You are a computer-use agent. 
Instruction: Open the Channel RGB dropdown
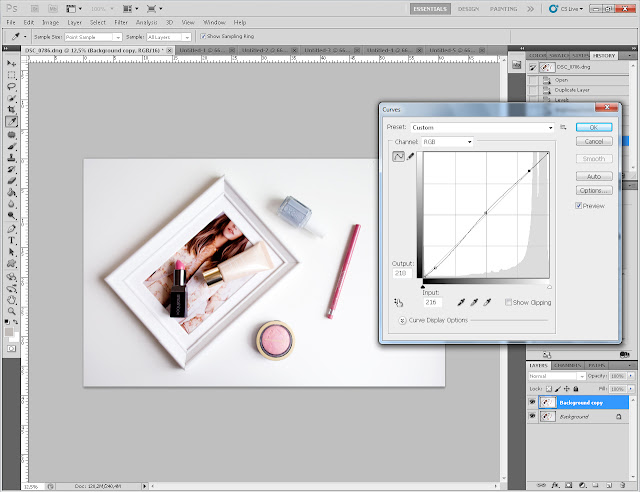[447, 142]
